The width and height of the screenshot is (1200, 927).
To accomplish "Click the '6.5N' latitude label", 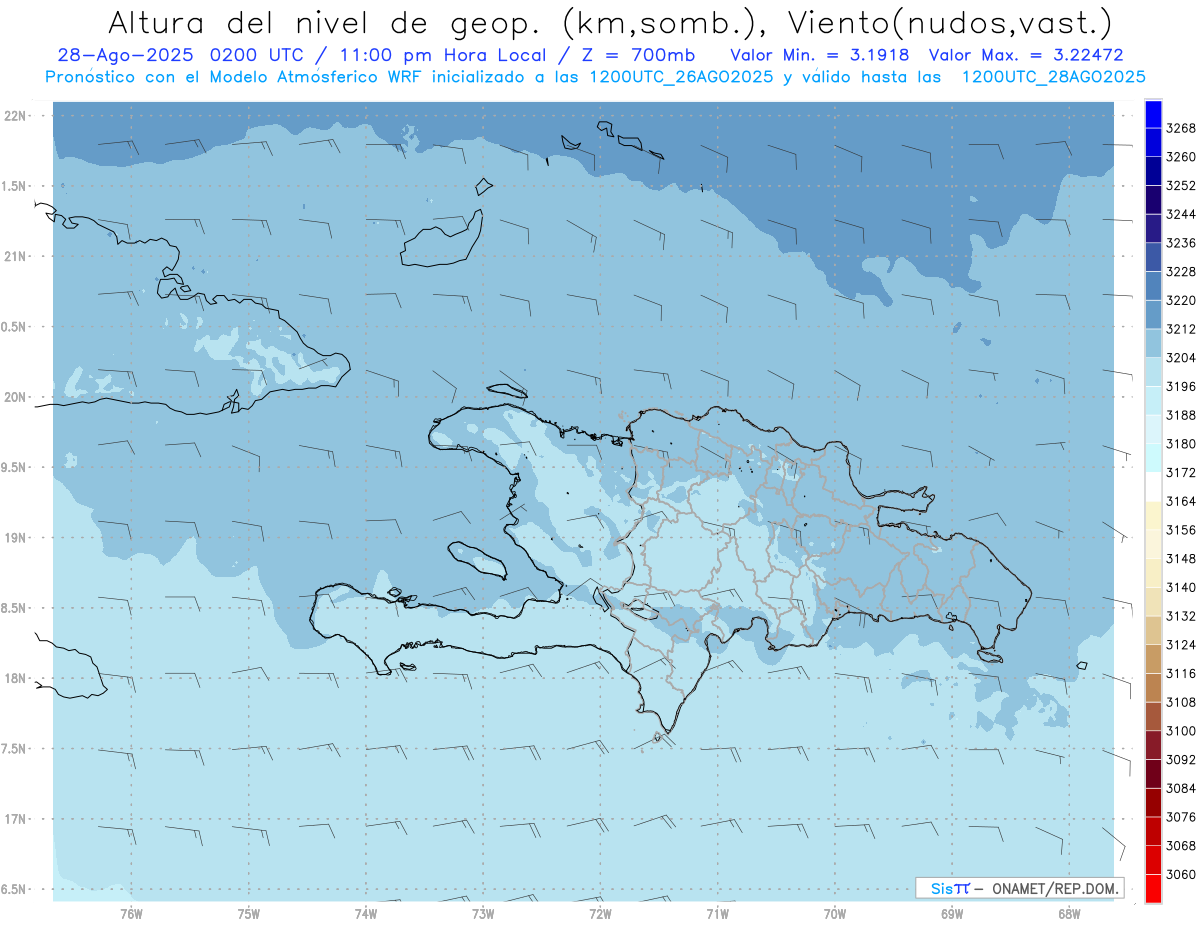I will coord(14,889).
